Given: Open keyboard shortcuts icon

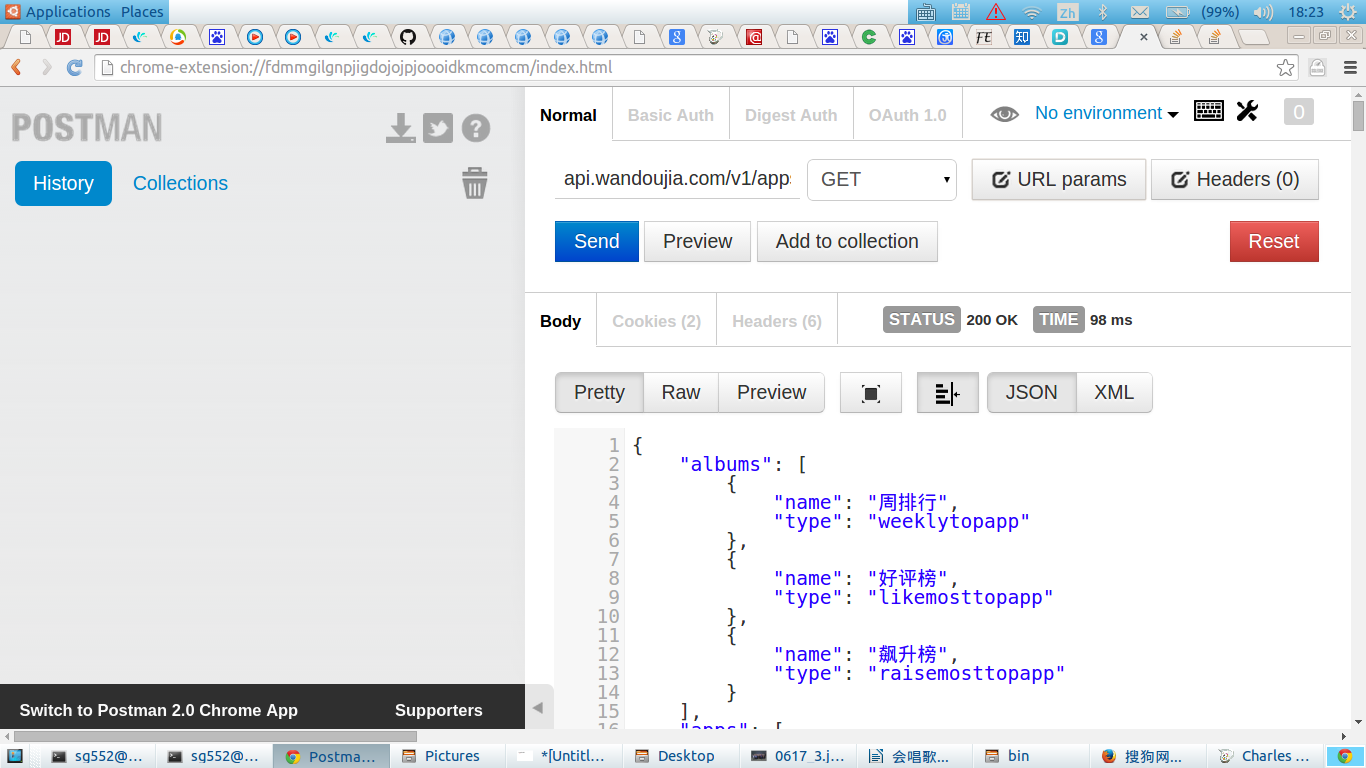Looking at the screenshot, I should pyautogui.click(x=1209, y=111).
